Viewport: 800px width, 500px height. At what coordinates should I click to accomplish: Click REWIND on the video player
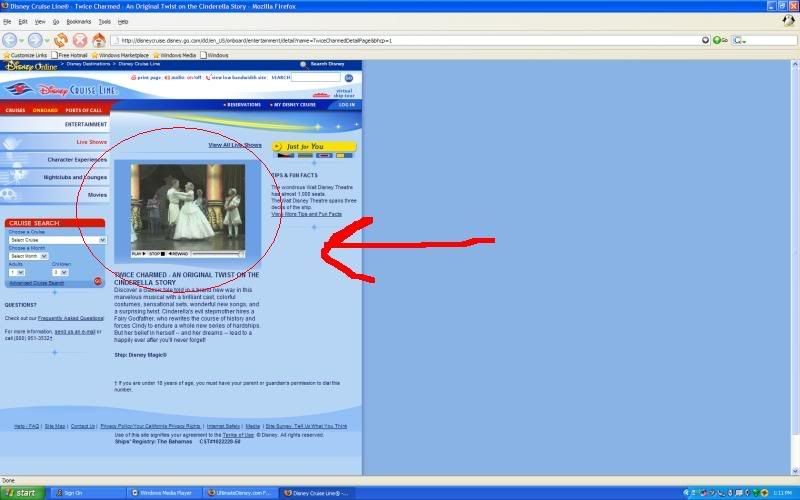[178, 254]
